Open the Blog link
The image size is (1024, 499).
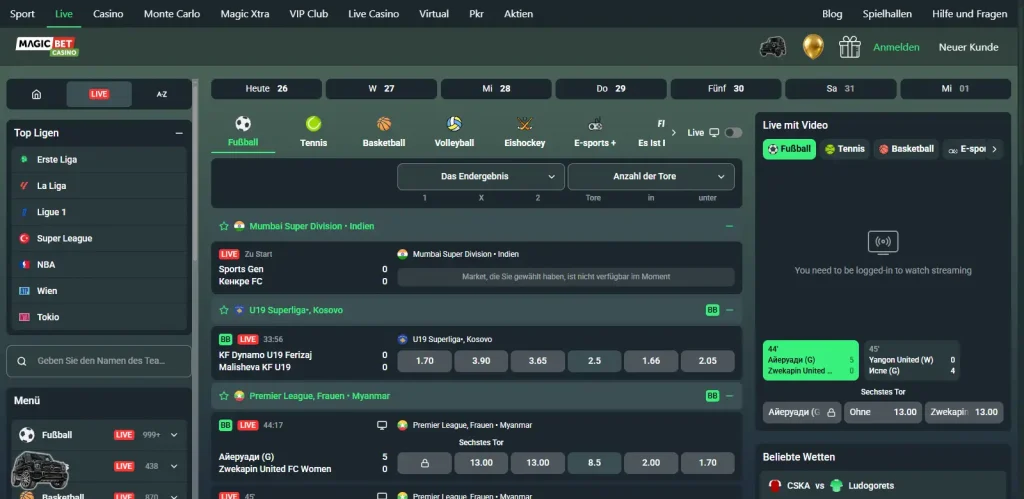tap(832, 14)
